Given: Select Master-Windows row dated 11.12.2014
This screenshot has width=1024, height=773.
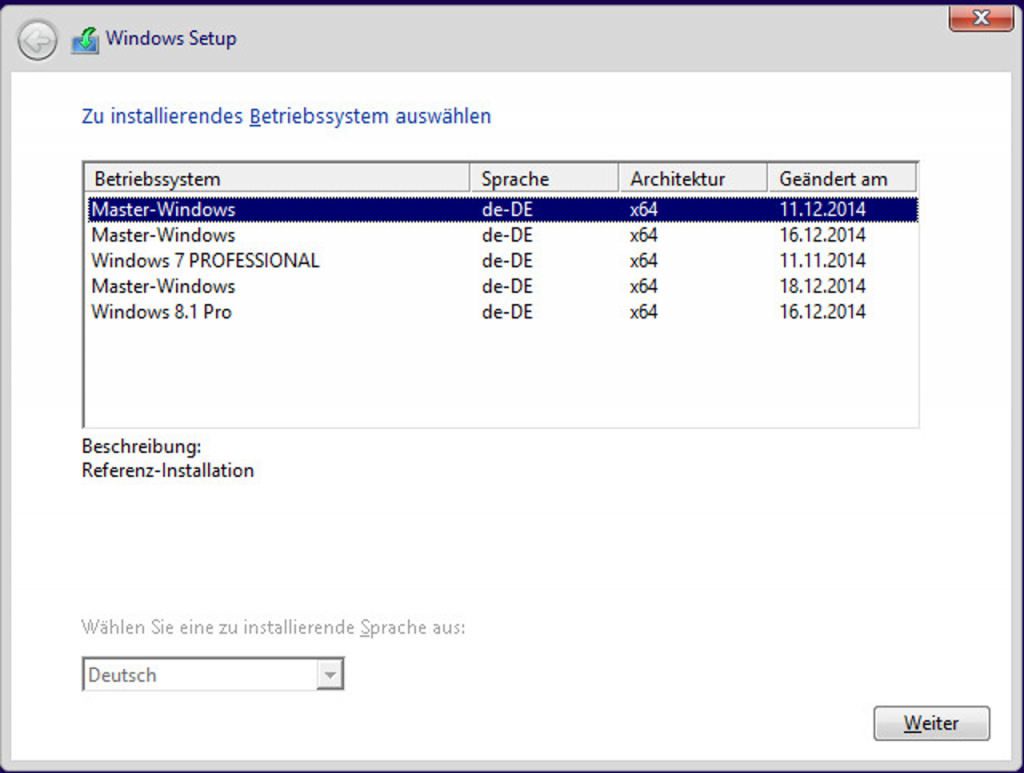Looking at the screenshot, I should 502,210.
